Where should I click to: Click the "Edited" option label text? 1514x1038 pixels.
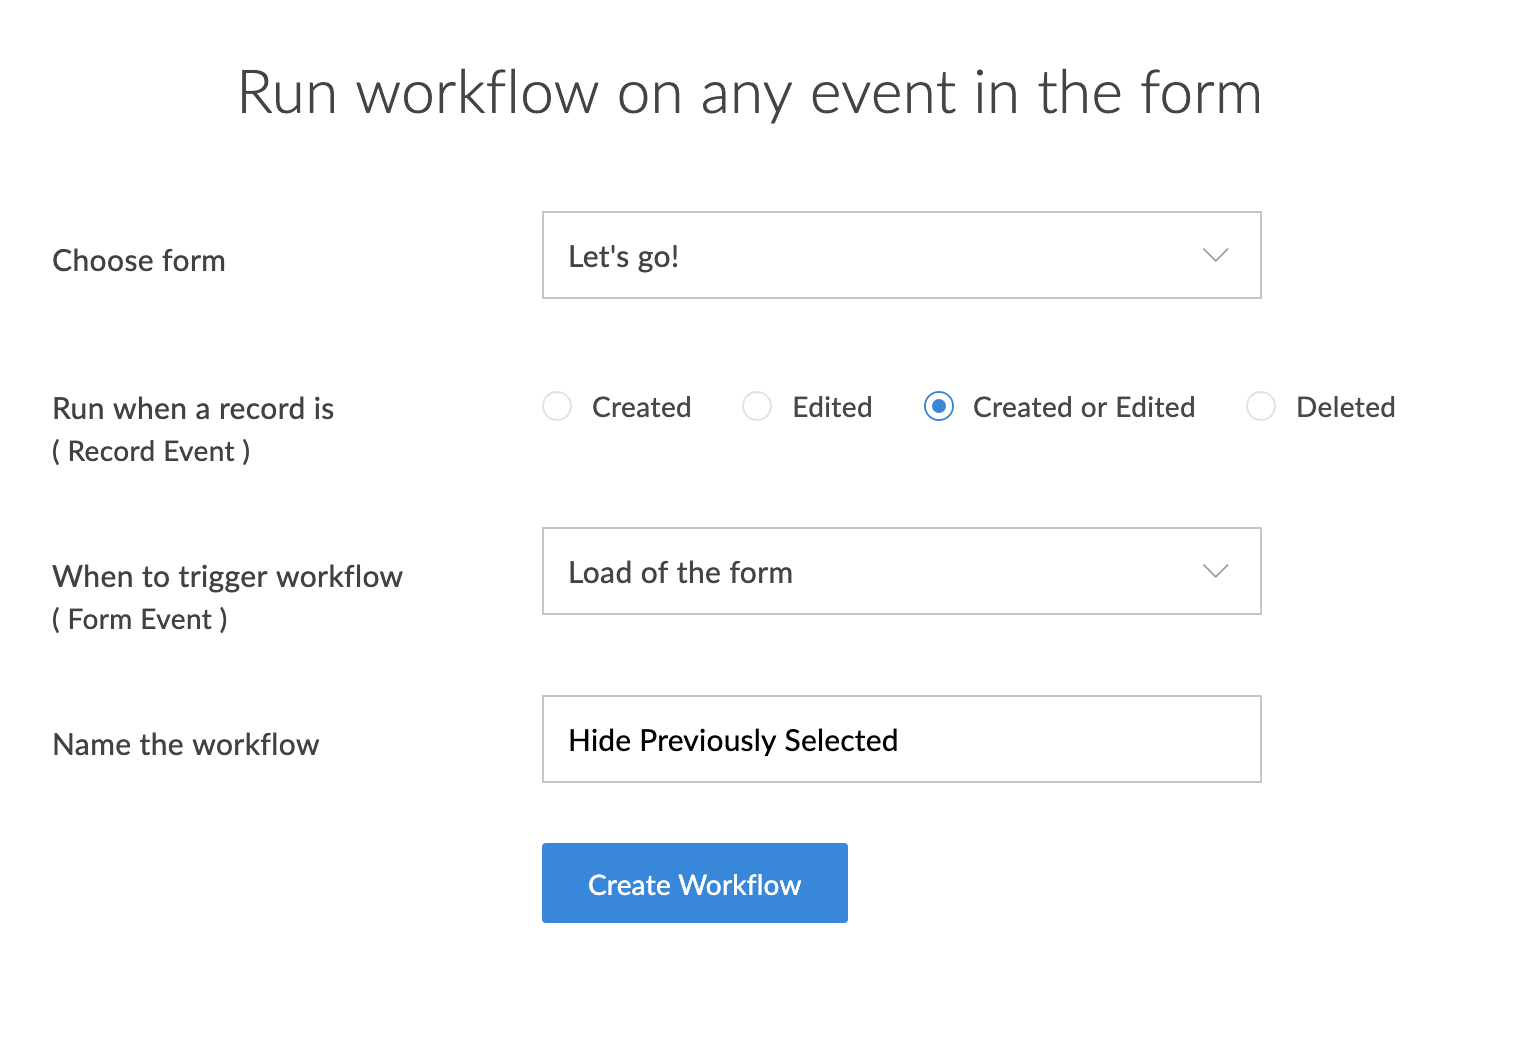pos(832,407)
